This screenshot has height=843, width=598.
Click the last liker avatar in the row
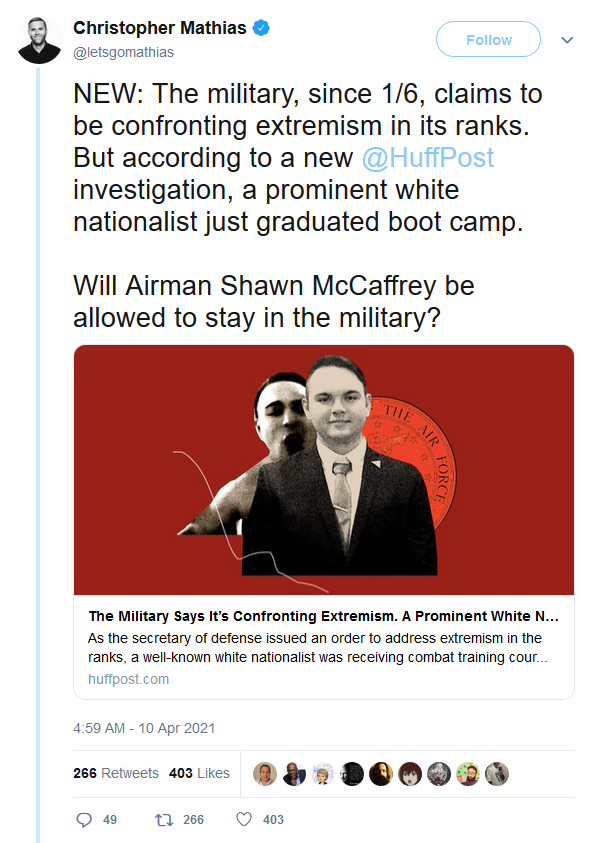click(496, 774)
